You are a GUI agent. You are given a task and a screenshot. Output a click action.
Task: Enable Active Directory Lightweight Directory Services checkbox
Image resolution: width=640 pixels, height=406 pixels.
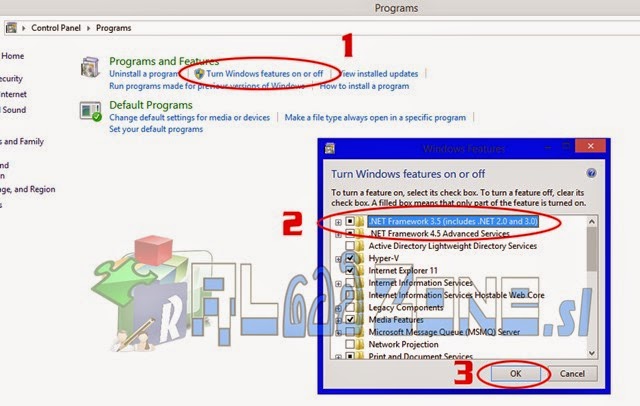pos(350,246)
